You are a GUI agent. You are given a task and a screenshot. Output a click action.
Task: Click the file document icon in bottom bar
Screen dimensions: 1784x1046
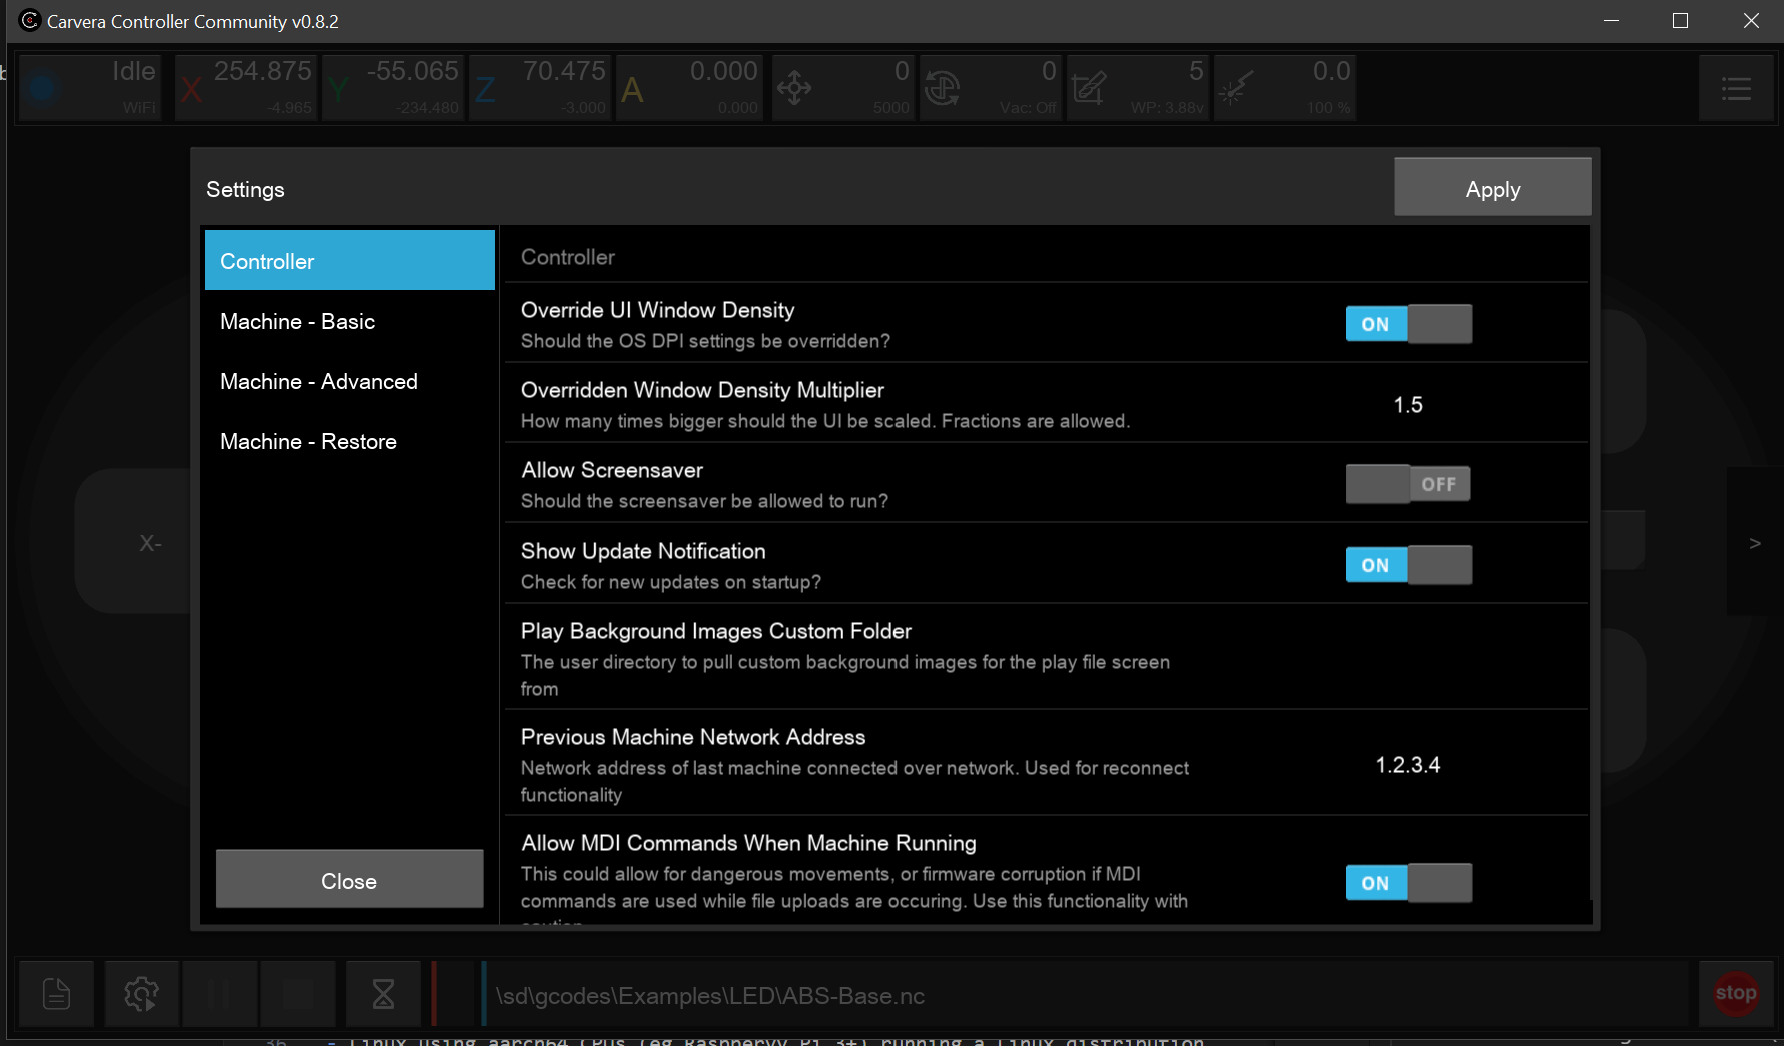(x=56, y=994)
